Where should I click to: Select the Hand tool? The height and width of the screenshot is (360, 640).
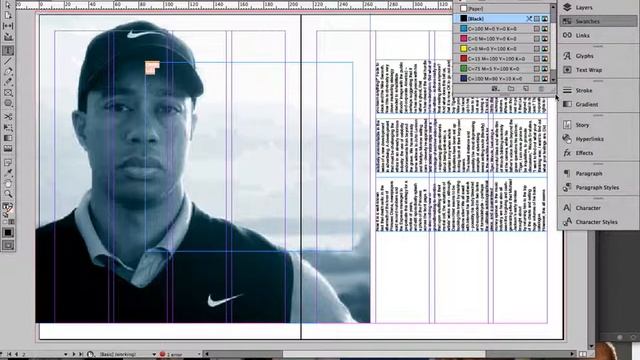8,184
